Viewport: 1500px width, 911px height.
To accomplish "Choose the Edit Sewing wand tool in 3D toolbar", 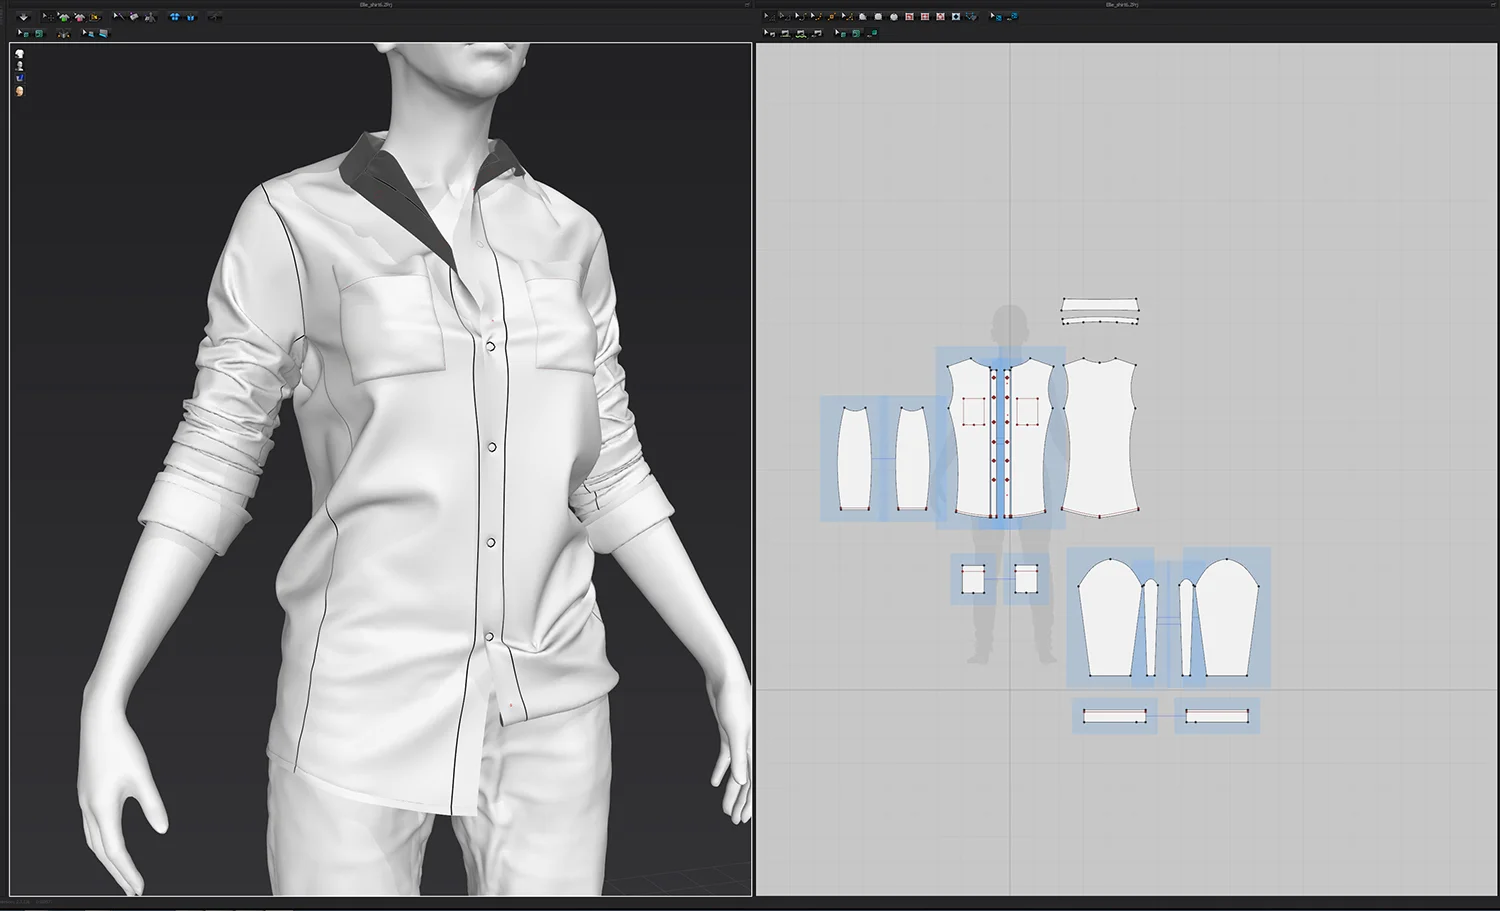I will (119, 17).
